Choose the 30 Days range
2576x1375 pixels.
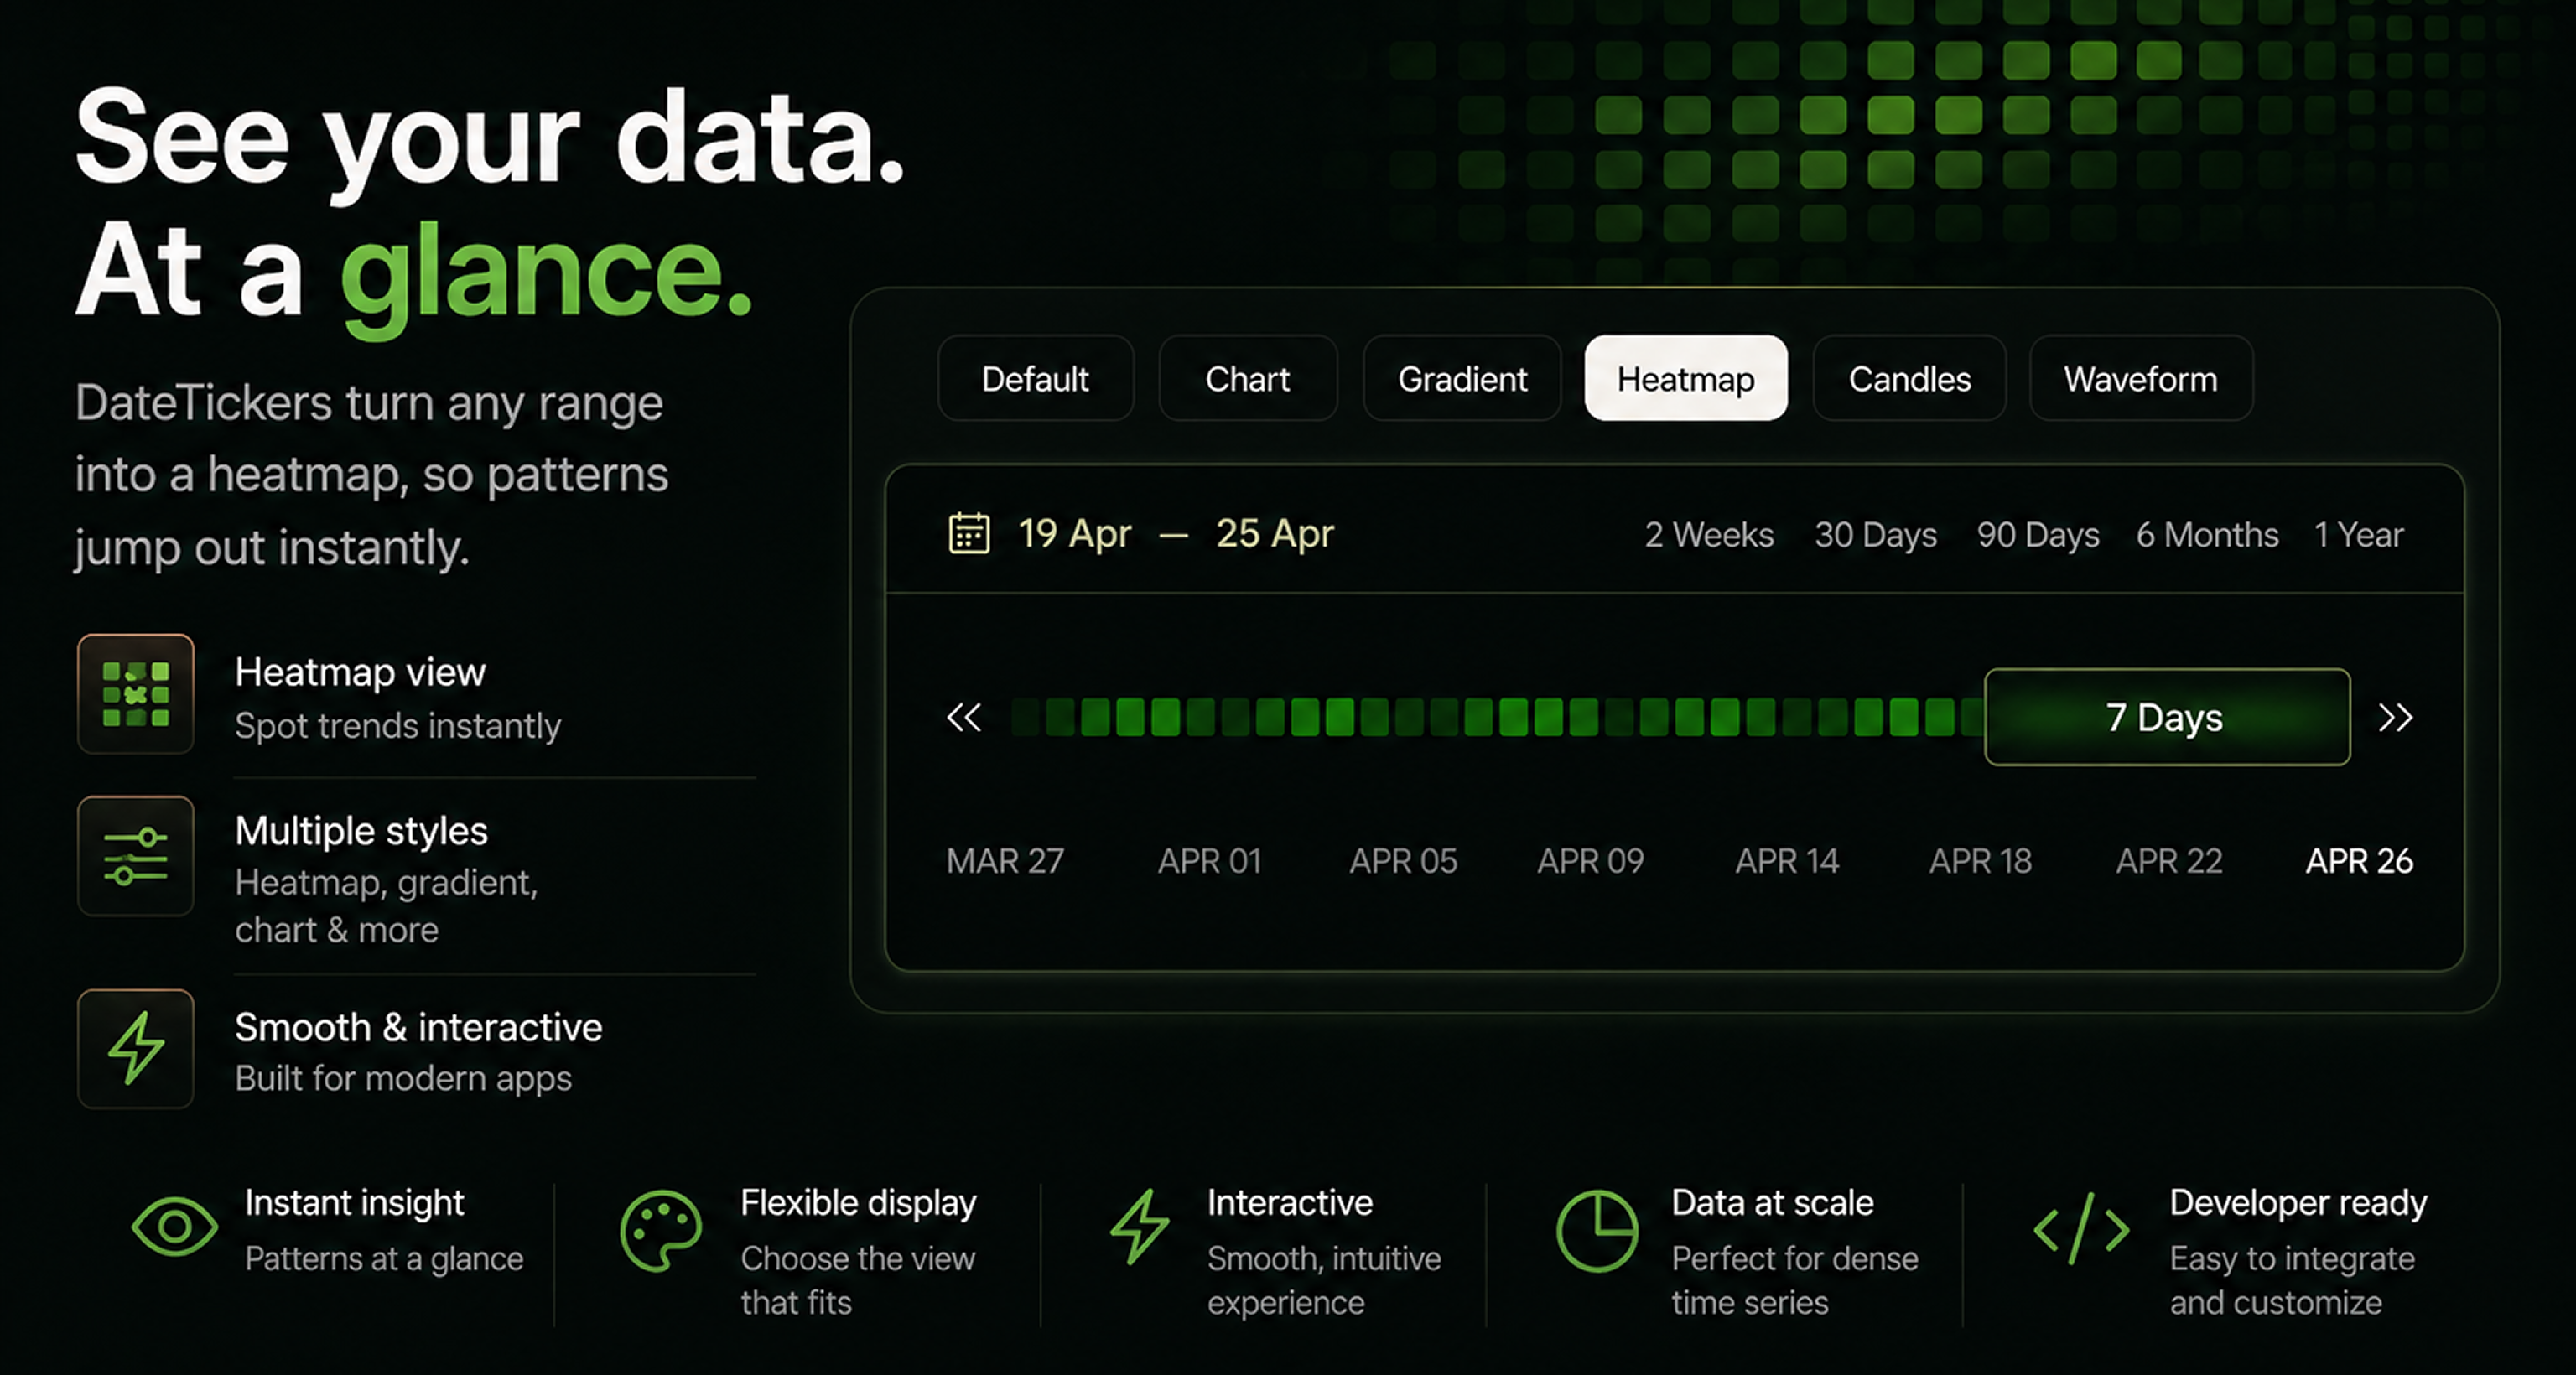[1876, 535]
